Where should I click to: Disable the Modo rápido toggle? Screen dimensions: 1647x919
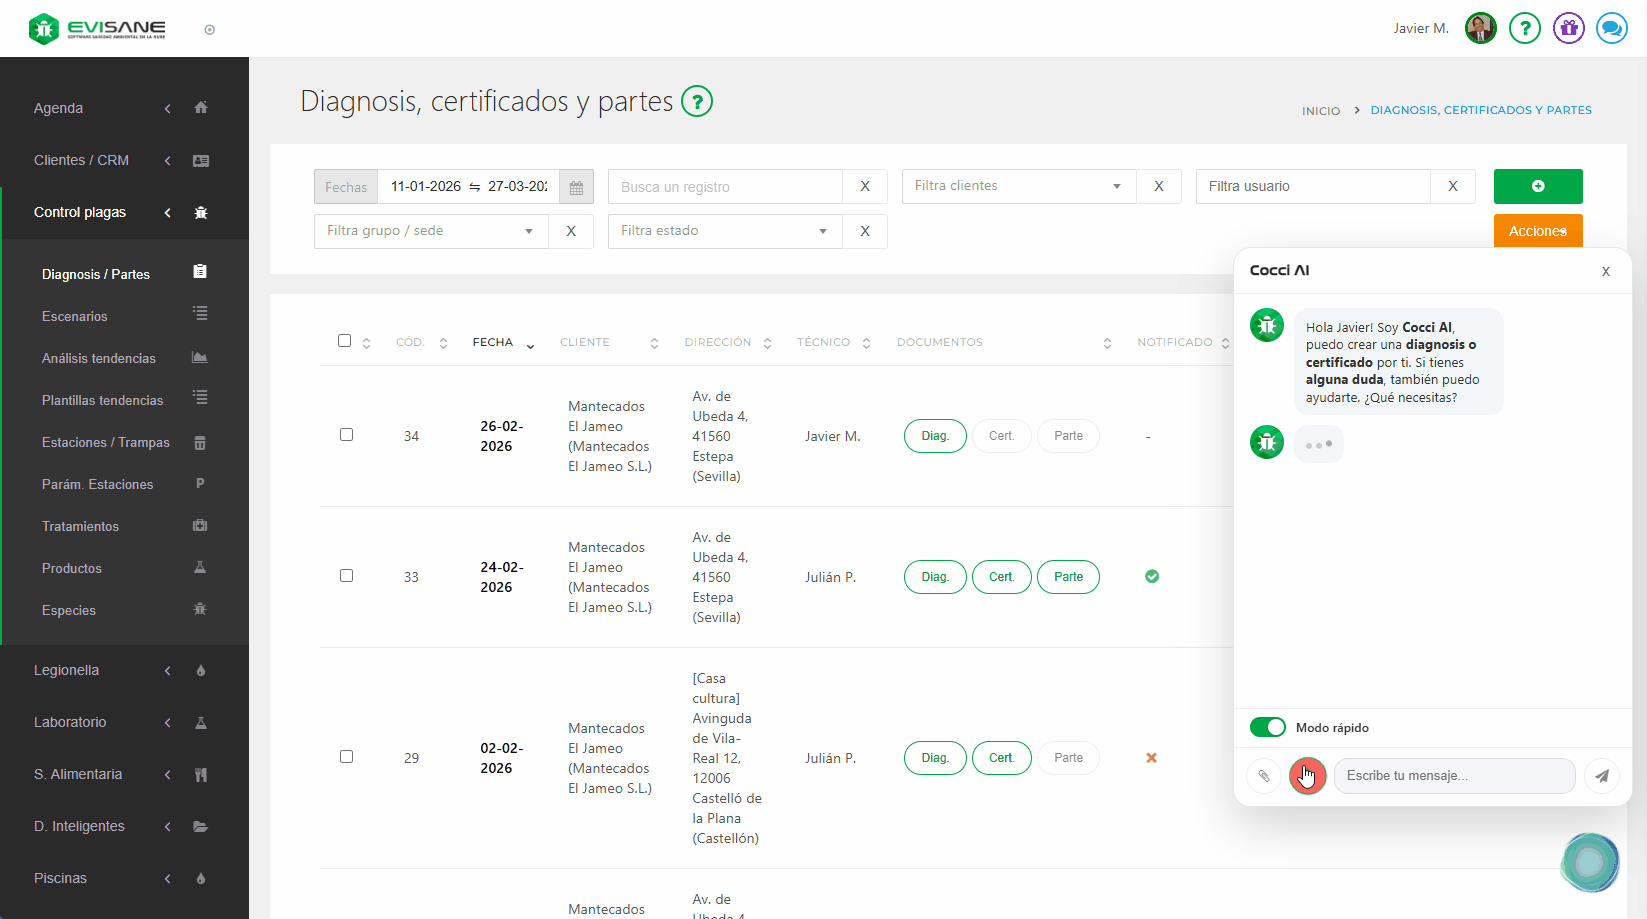pyautogui.click(x=1267, y=727)
